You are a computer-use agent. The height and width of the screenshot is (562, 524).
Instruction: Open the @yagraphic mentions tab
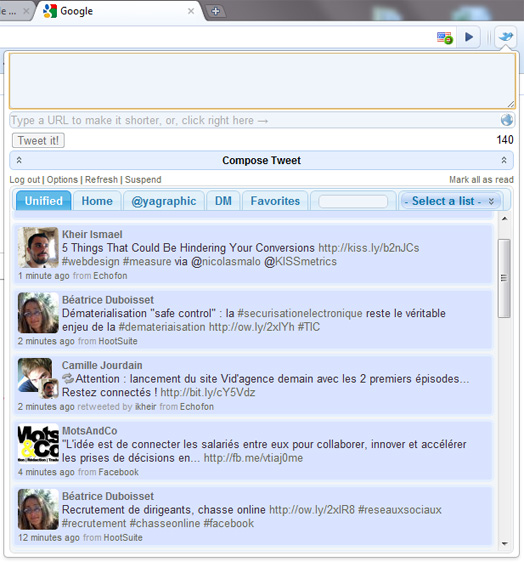pos(164,201)
